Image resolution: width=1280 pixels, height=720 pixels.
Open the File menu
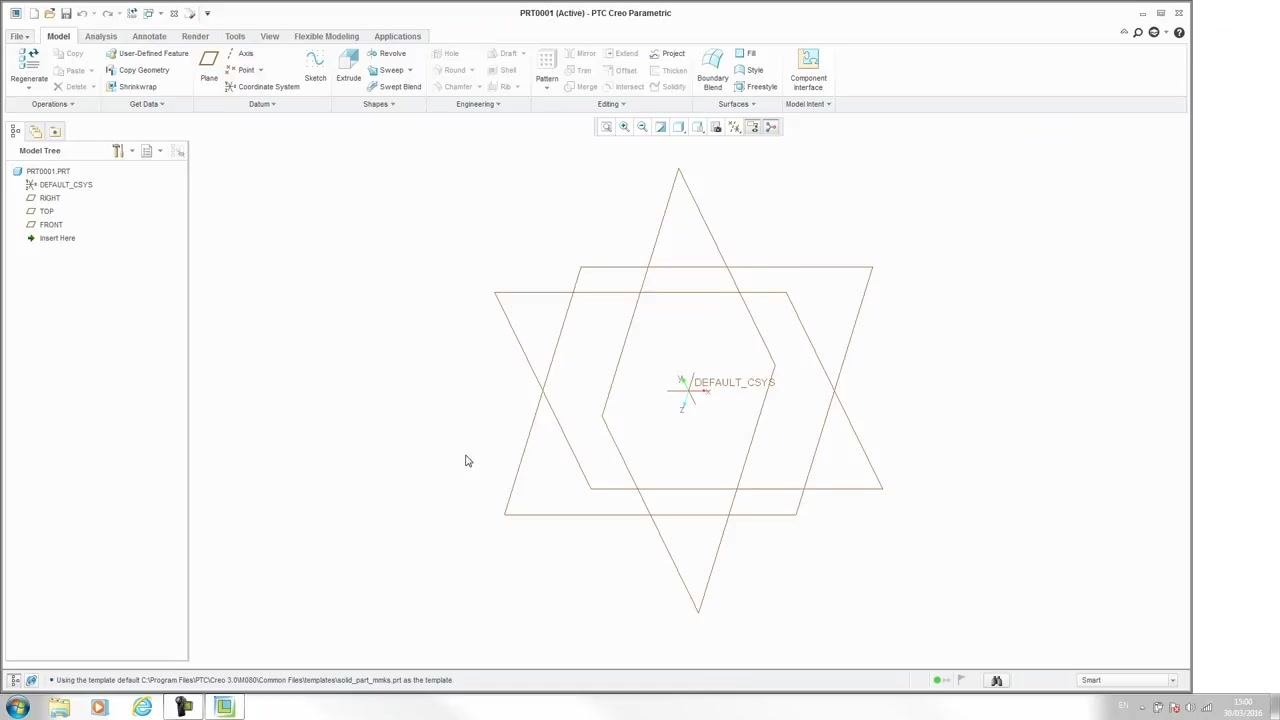[20, 36]
